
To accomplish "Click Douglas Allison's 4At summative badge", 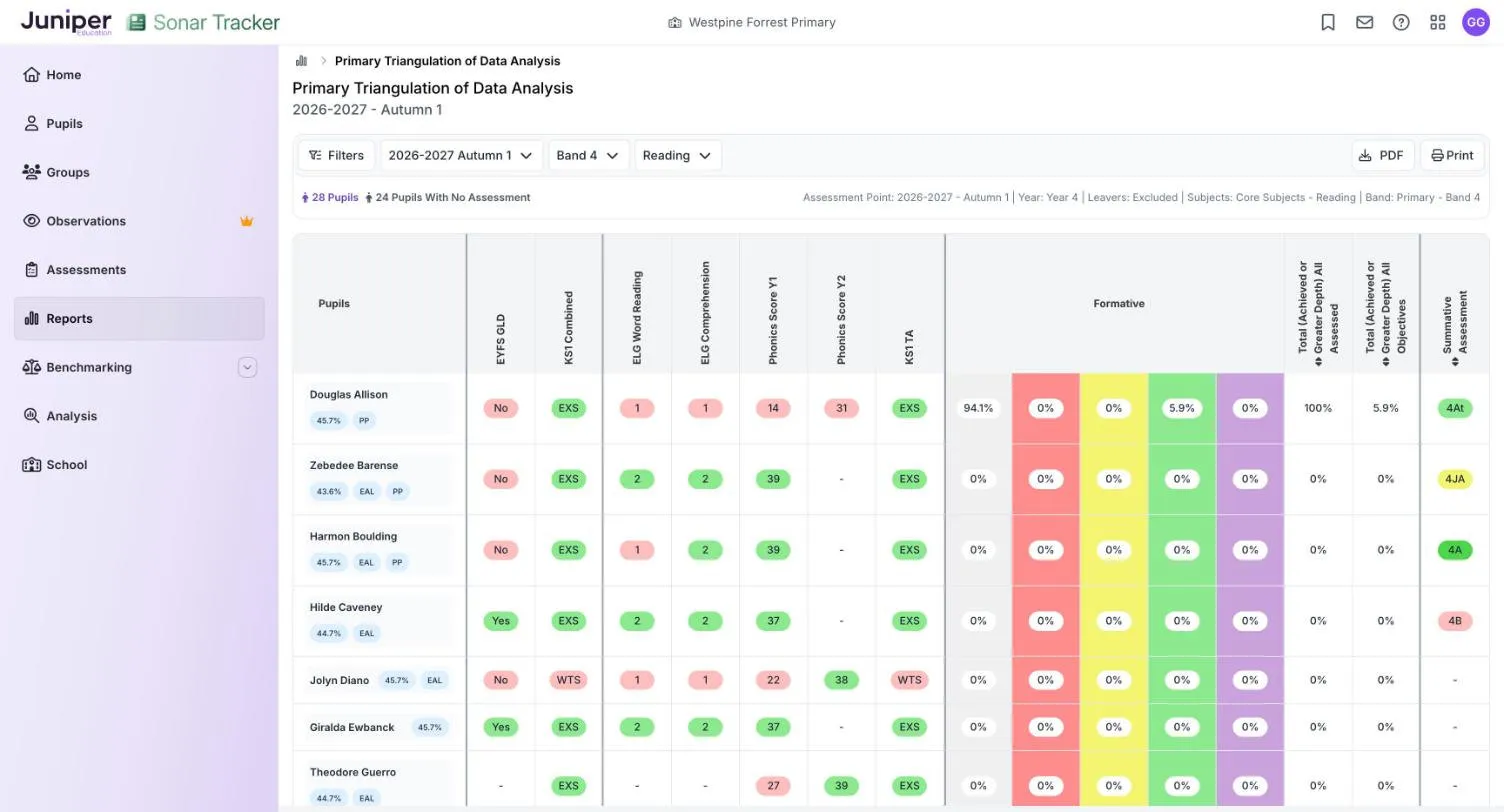I will 1454,408.
